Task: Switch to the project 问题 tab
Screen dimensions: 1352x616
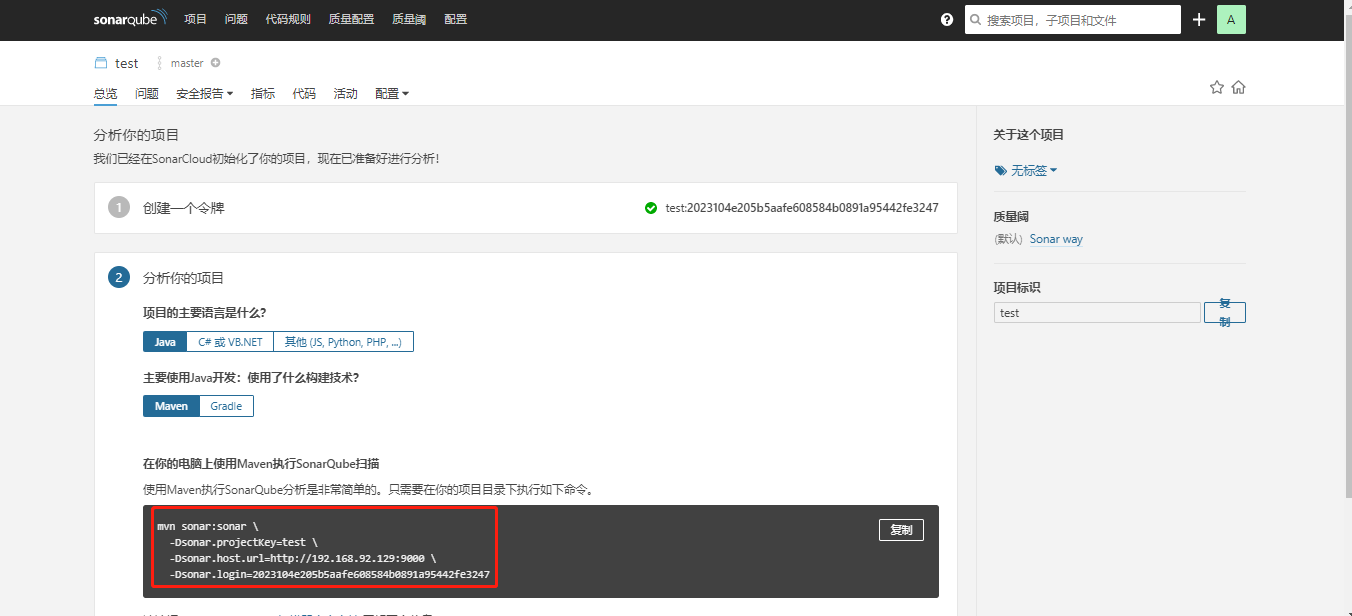Action: 147,94
